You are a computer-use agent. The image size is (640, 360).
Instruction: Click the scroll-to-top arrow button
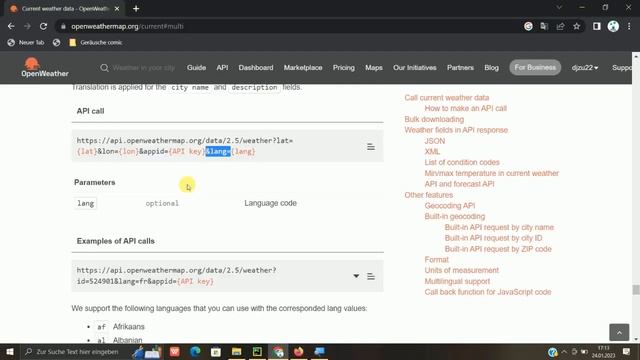(619, 332)
